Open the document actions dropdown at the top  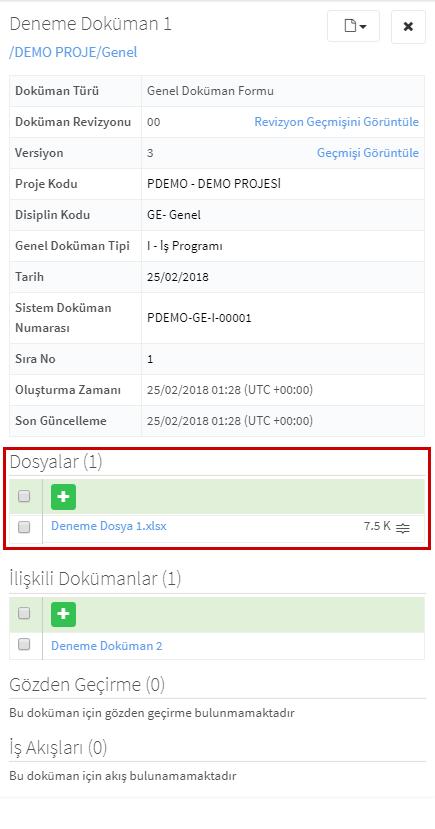(x=353, y=26)
